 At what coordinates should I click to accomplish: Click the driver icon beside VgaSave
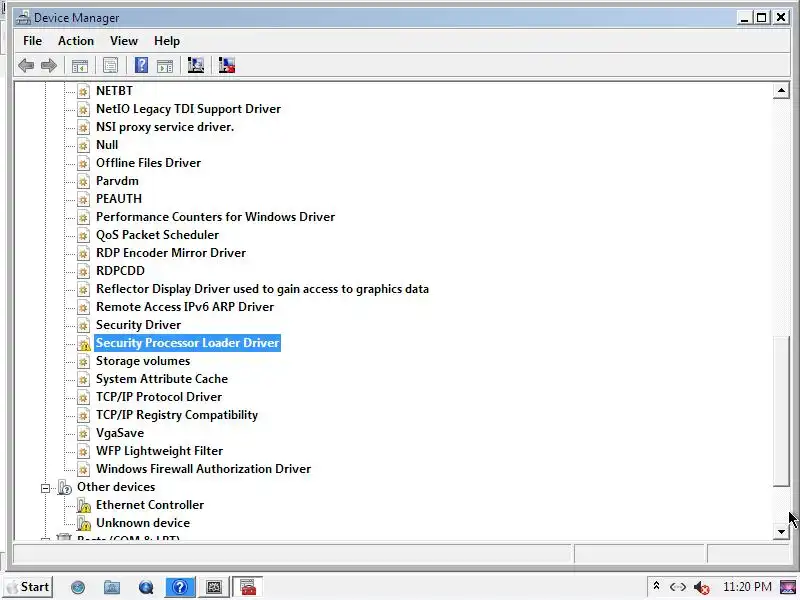tap(83, 434)
